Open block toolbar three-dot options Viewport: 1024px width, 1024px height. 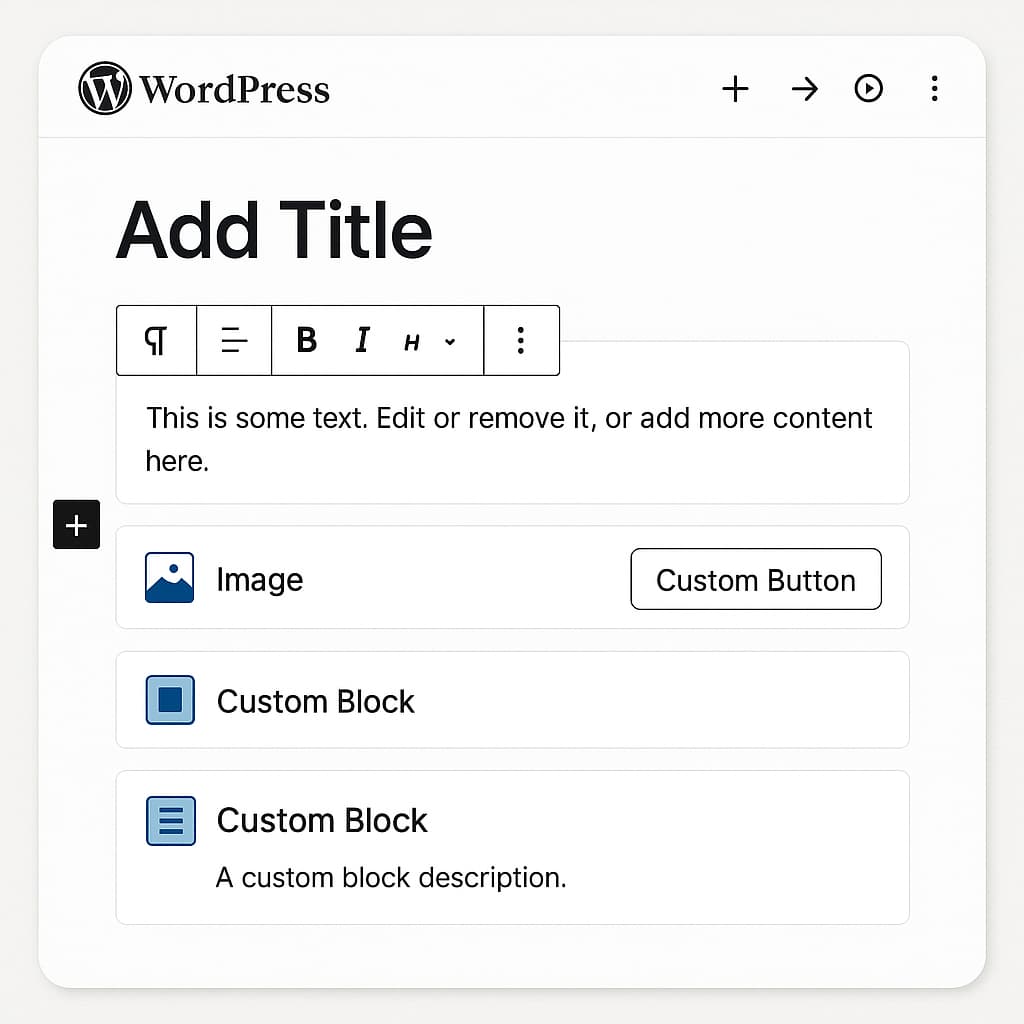point(520,341)
